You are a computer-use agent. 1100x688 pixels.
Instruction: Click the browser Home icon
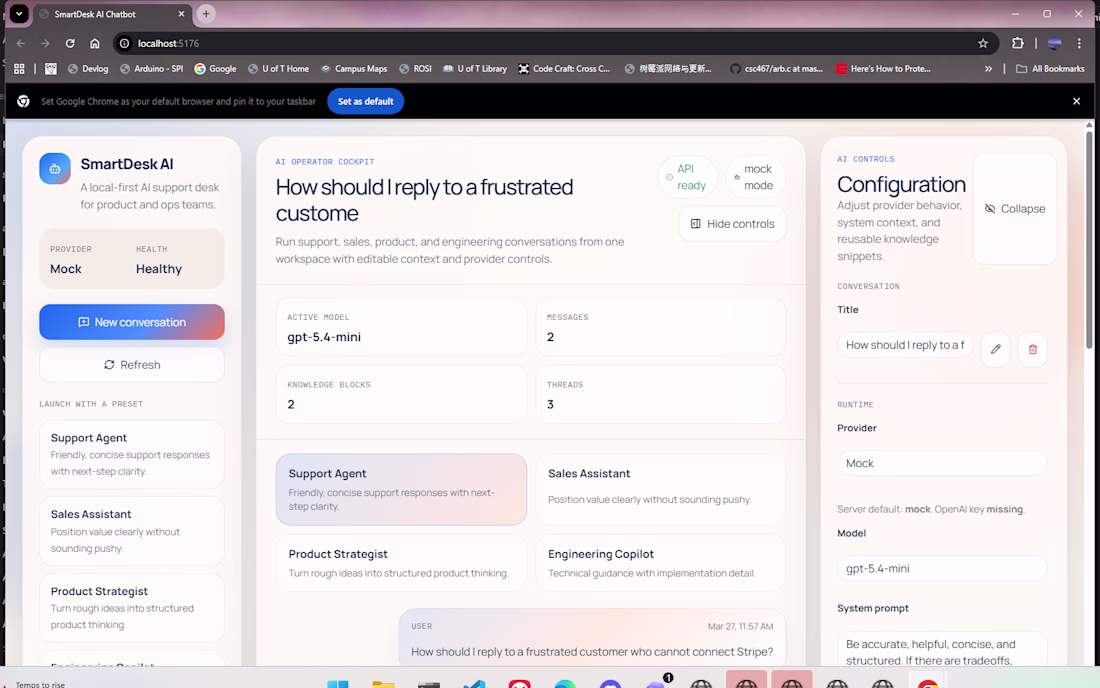(x=94, y=43)
